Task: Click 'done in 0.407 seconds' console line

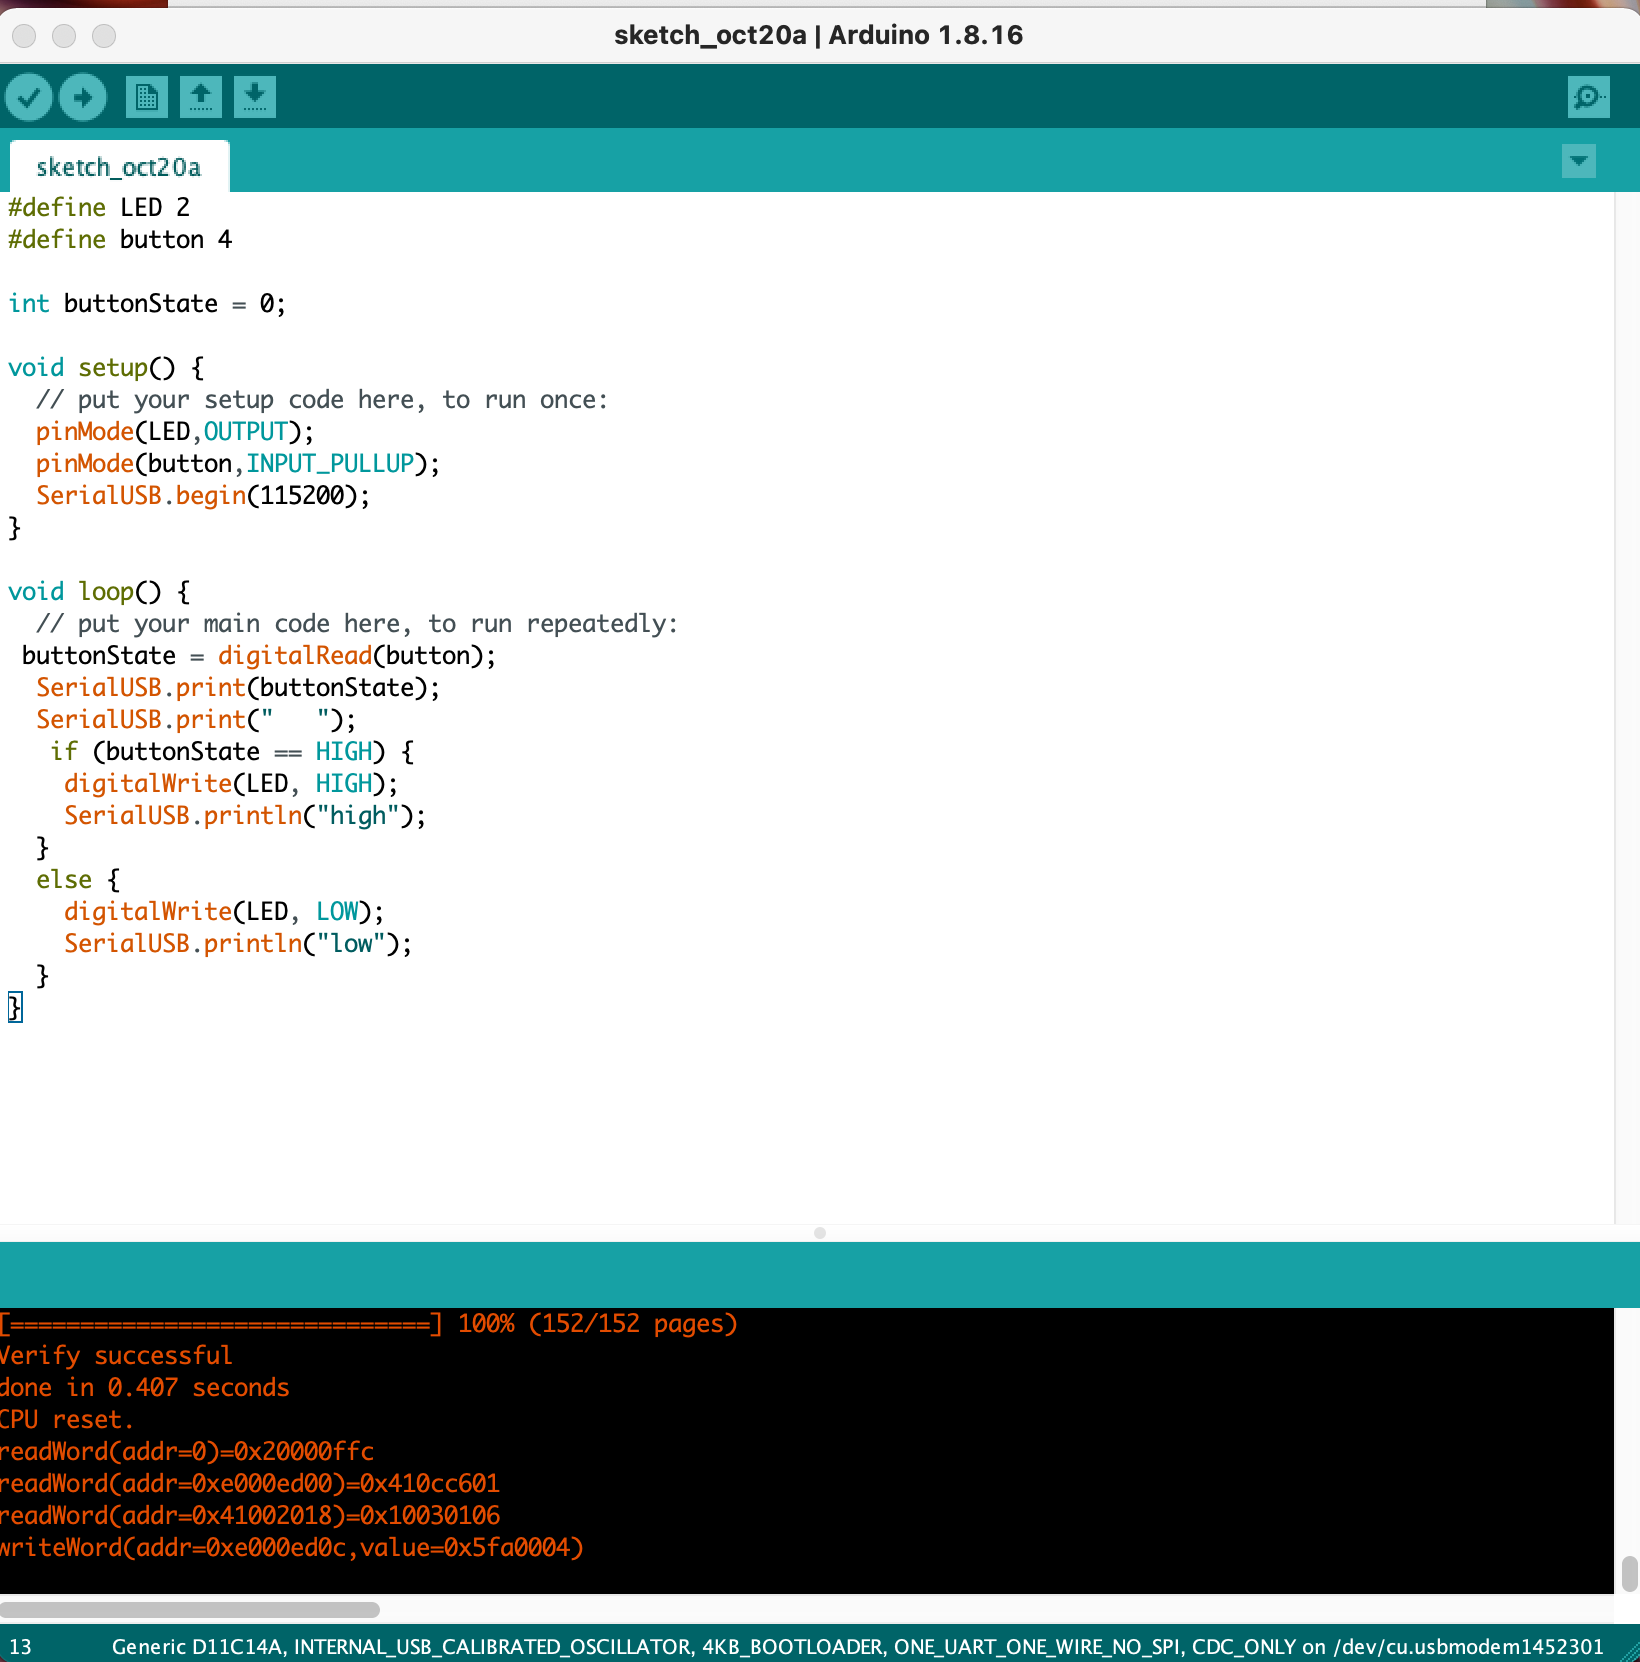Action: coord(145,1387)
